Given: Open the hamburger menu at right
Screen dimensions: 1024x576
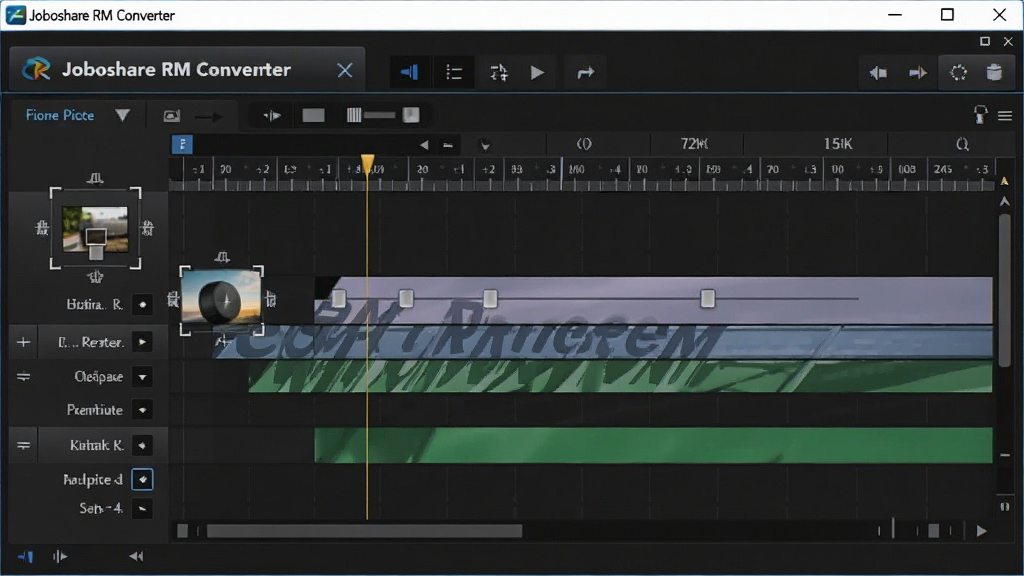Looking at the screenshot, I should coord(1005,116).
